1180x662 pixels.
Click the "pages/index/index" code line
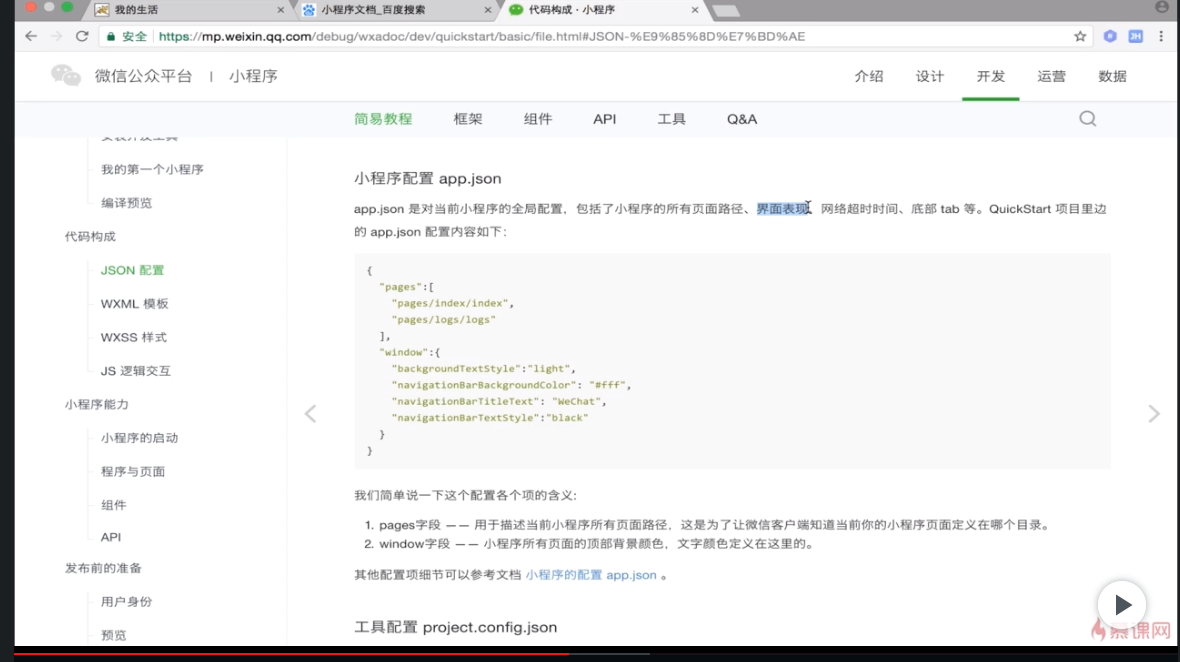pos(453,303)
